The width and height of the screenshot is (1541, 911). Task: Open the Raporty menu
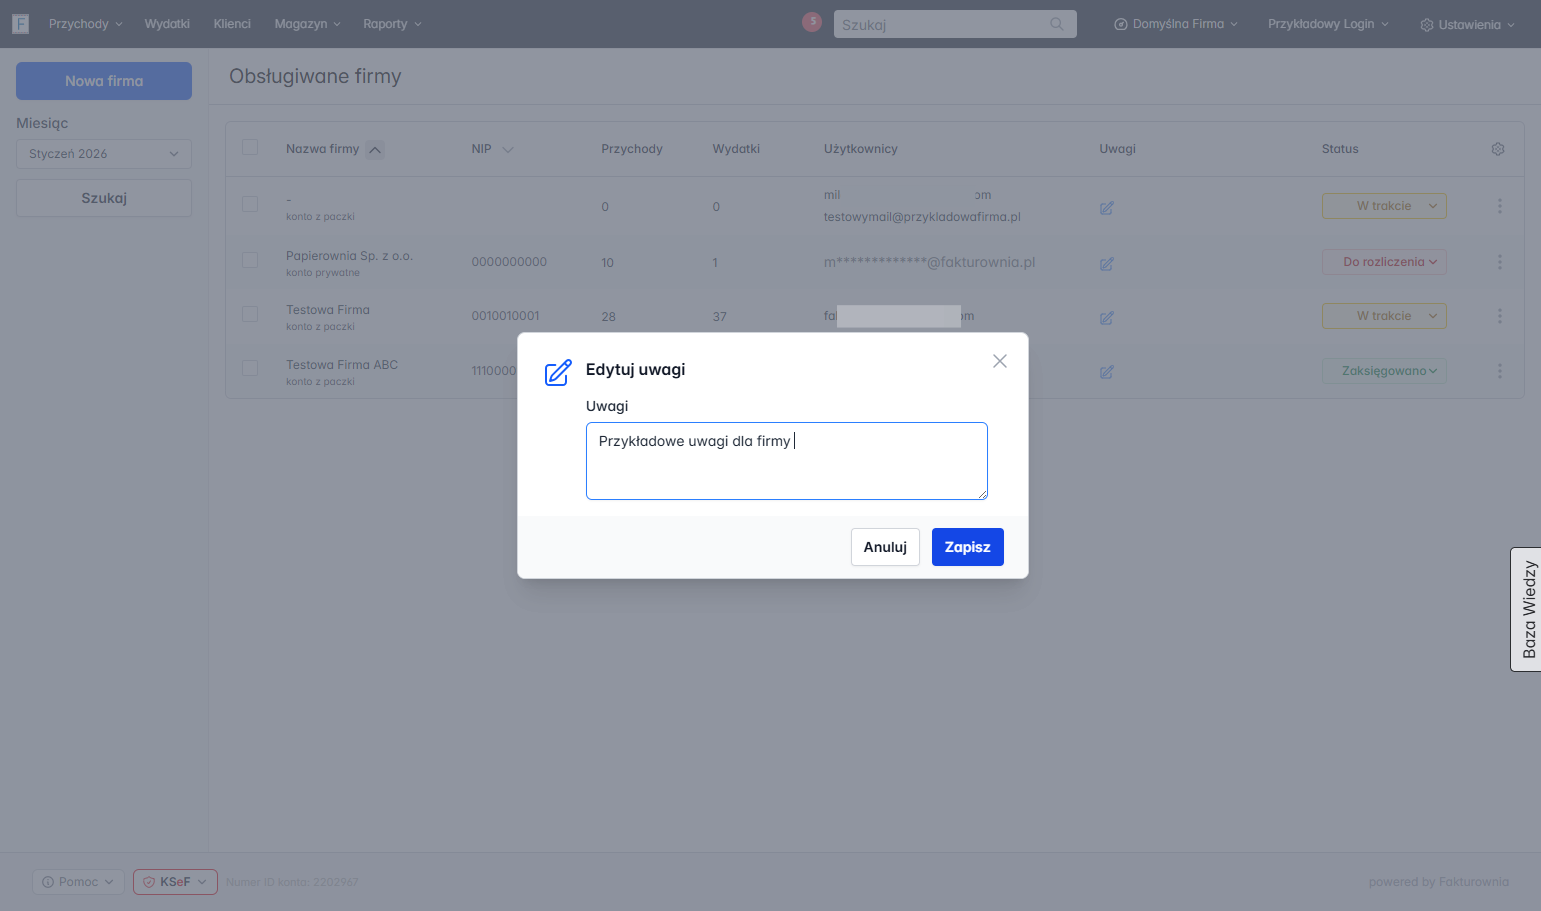393,24
